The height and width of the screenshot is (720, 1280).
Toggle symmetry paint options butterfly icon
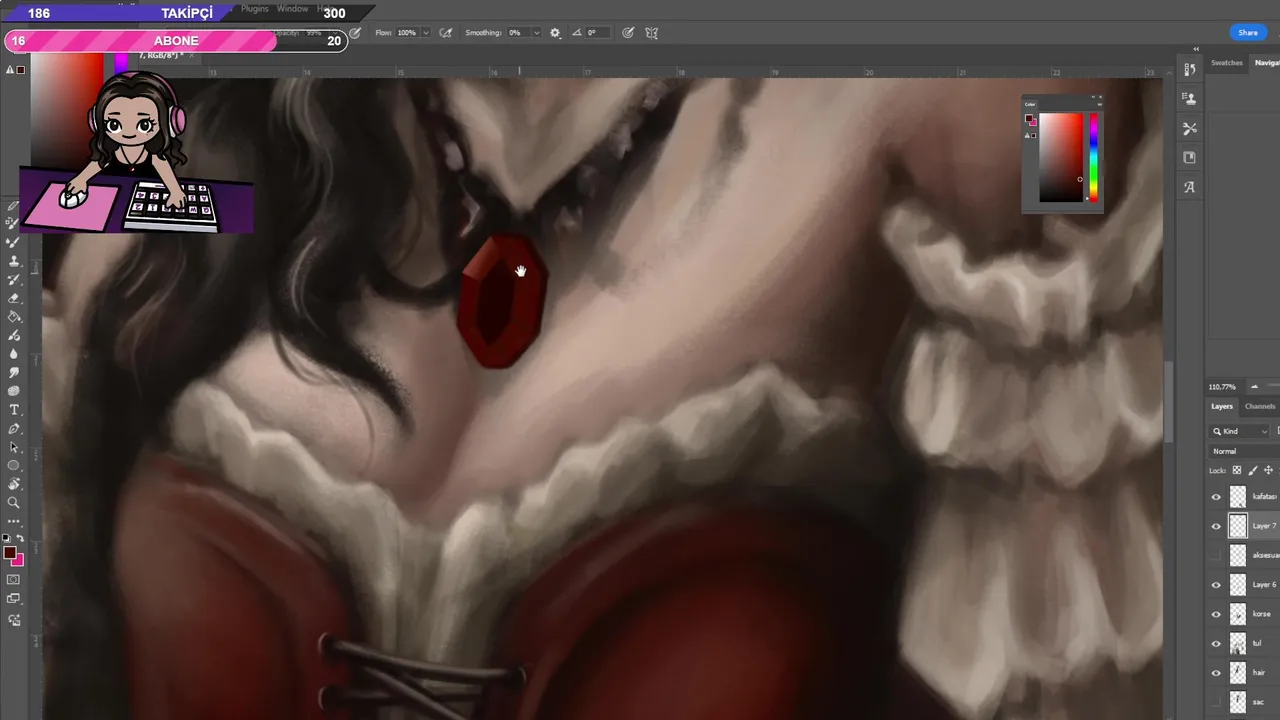[x=652, y=33]
